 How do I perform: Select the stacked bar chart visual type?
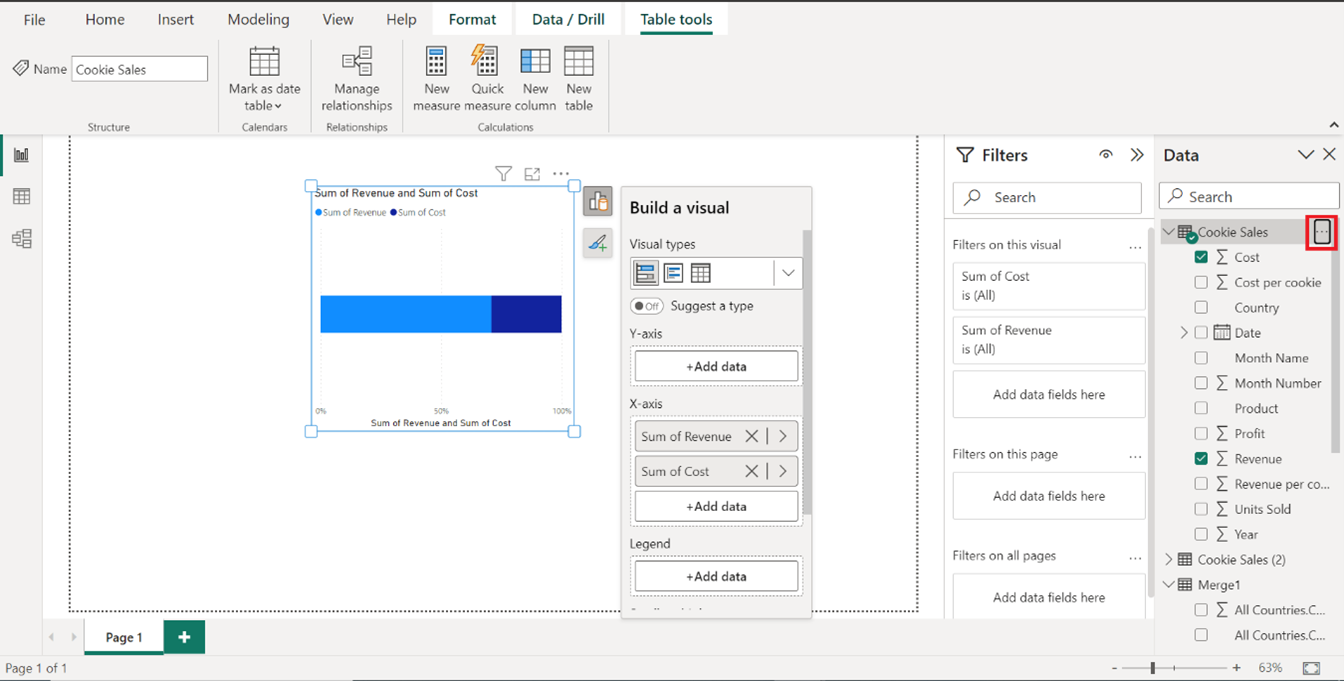tap(645, 272)
